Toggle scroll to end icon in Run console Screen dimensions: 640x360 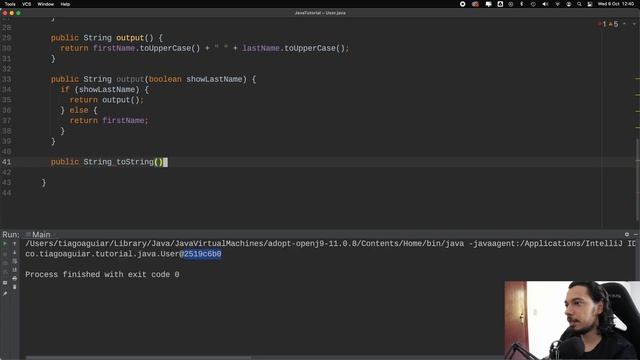pyautogui.click(x=15, y=269)
